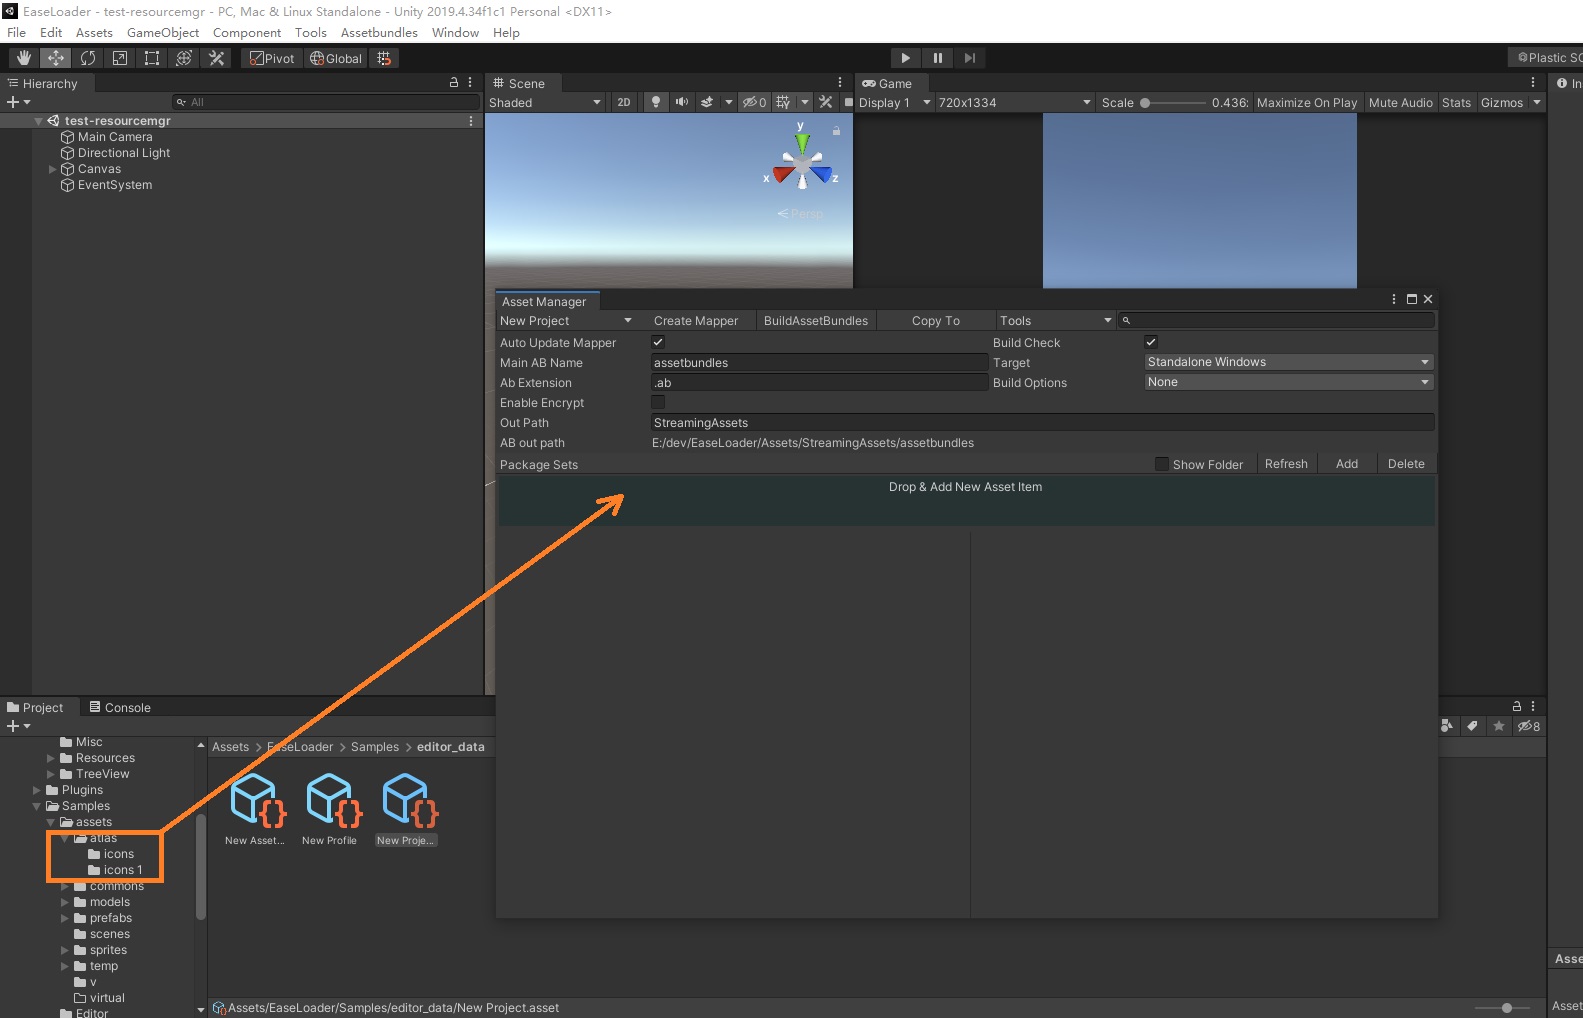1583x1018 pixels.
Task: Toggle Global/Local handle rotation
Action: [336, 58]
